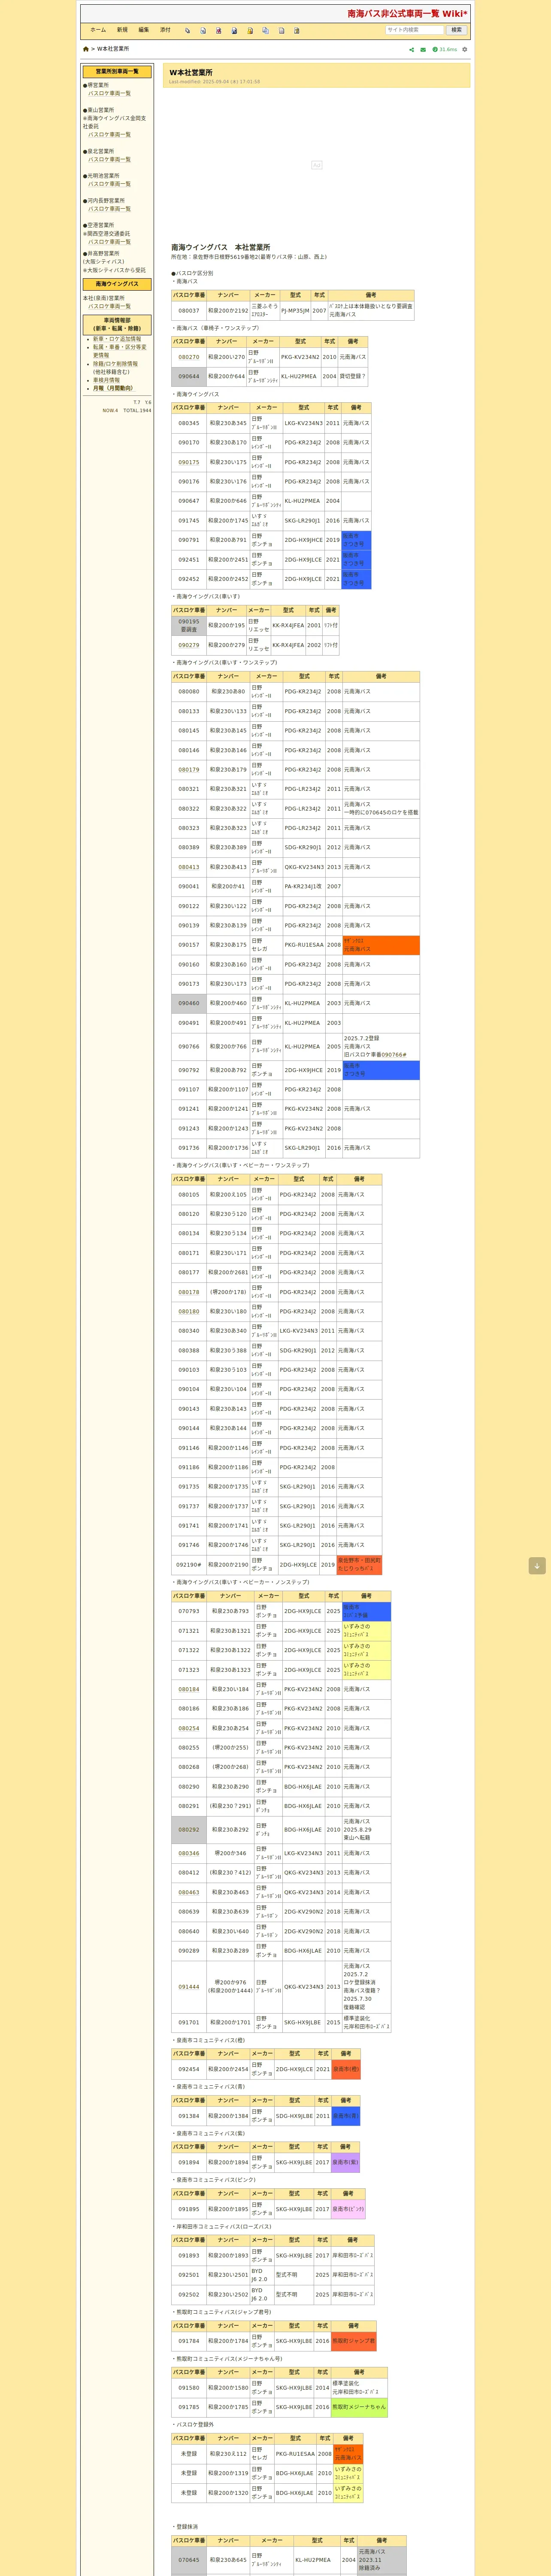Image resolution: width=551 pixels, height=2576 pixels.
Task: Click the clock icon beside 31.6ms
Action: 435,49
